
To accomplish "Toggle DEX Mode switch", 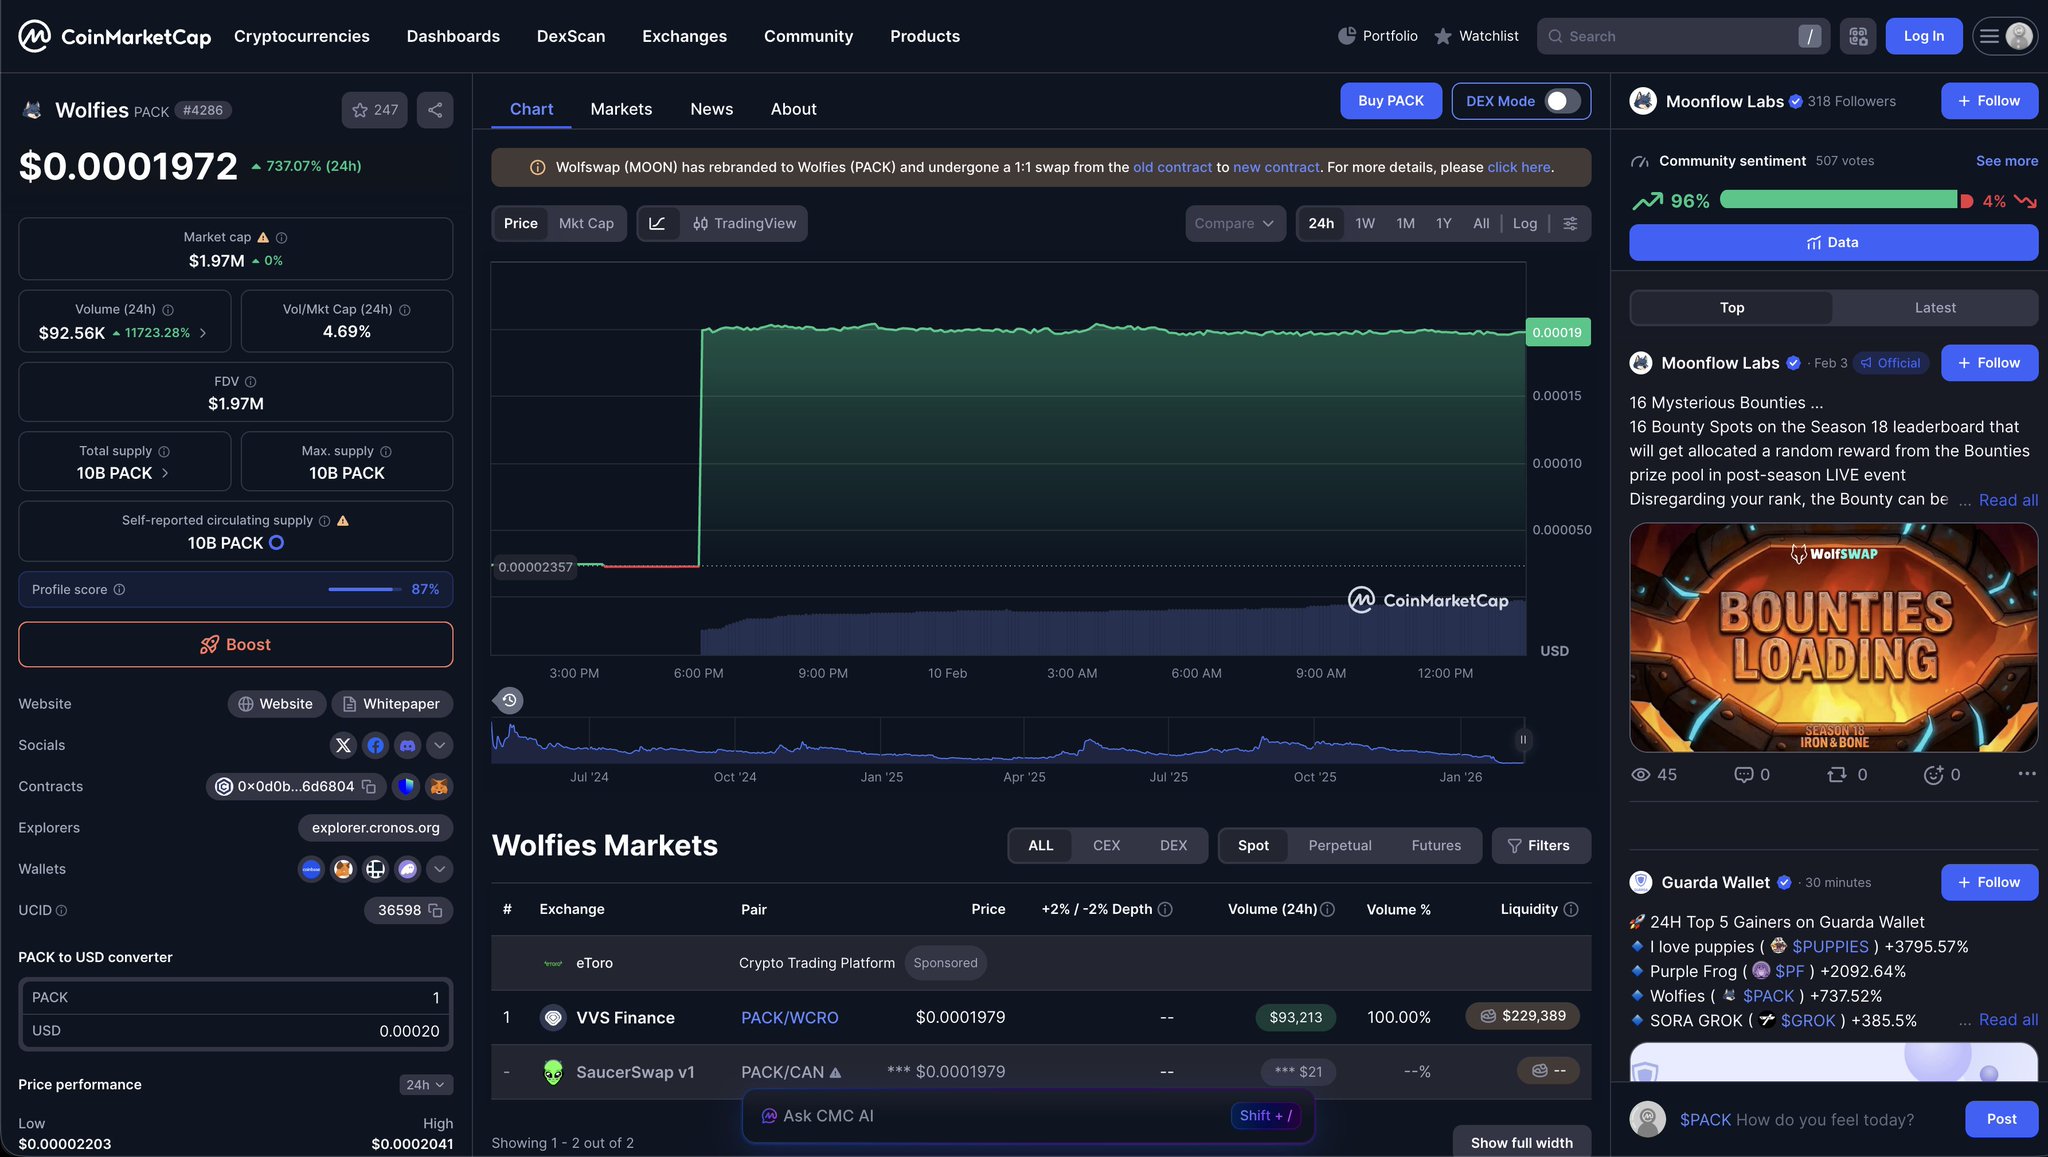I will tap(1562, 101).
